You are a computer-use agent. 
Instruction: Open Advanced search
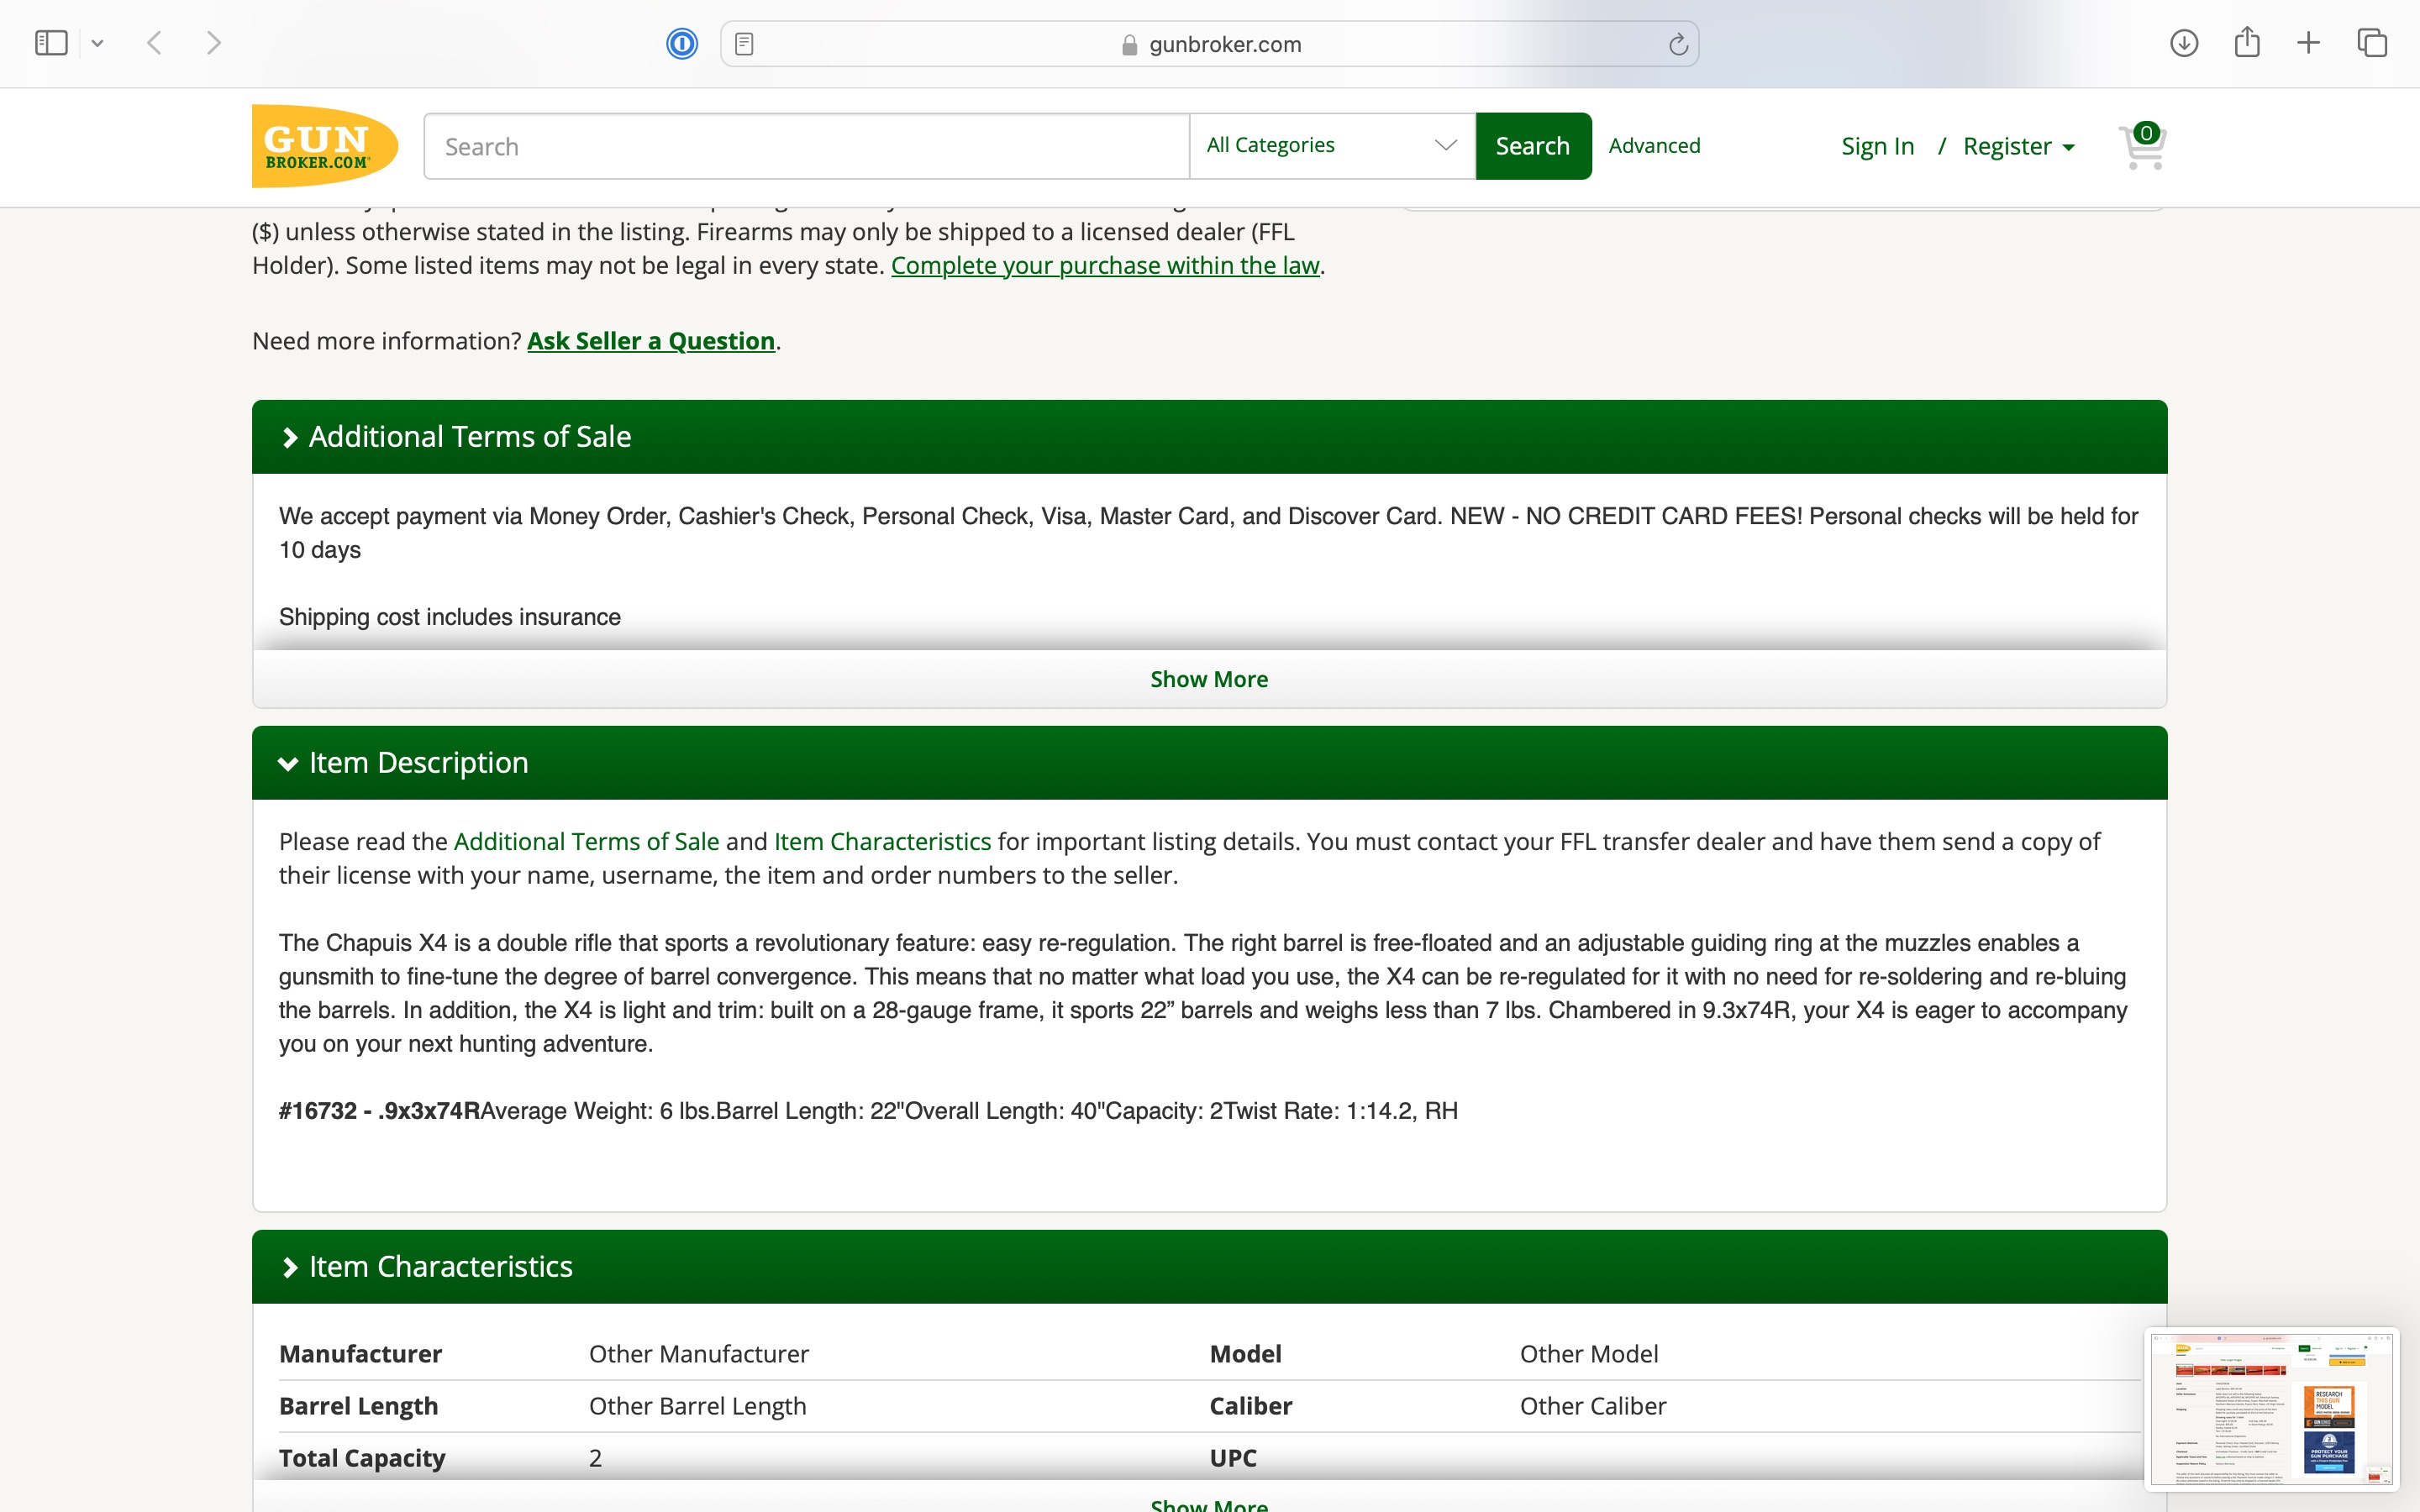tap(1654, 146)
